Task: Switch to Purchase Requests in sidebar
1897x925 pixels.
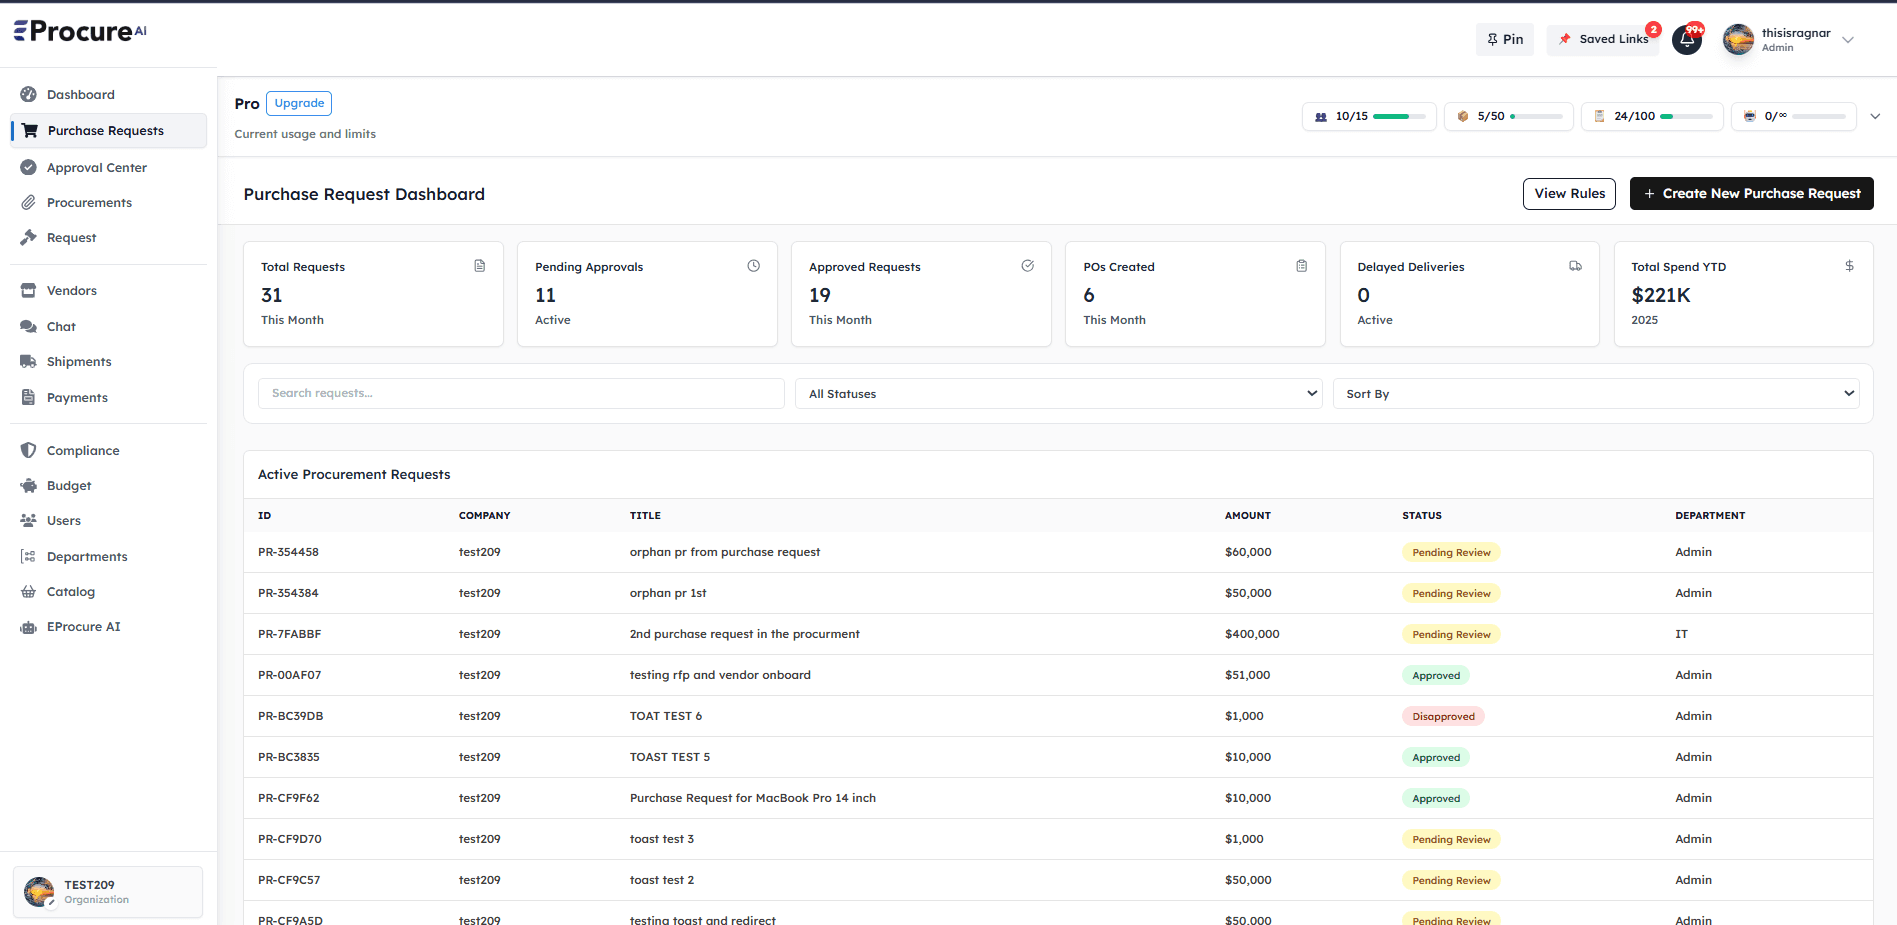Action: click(105, 130)
